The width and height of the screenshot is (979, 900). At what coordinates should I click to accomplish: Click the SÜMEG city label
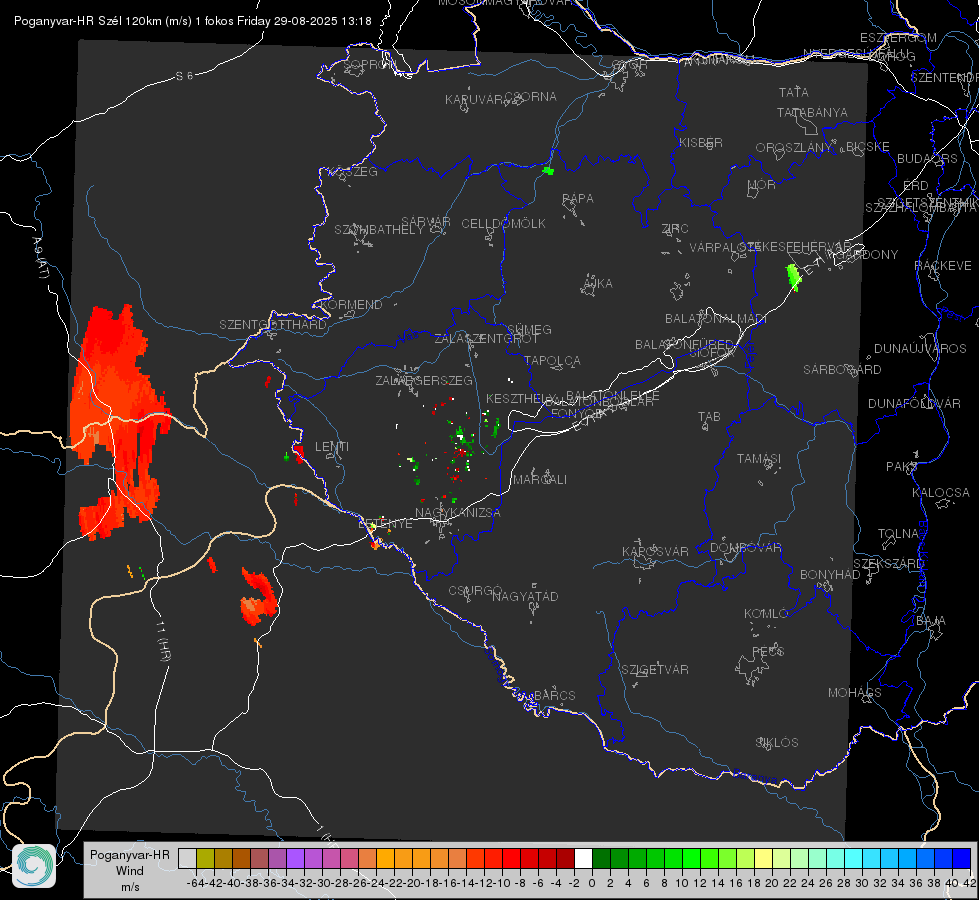[529, 329]
